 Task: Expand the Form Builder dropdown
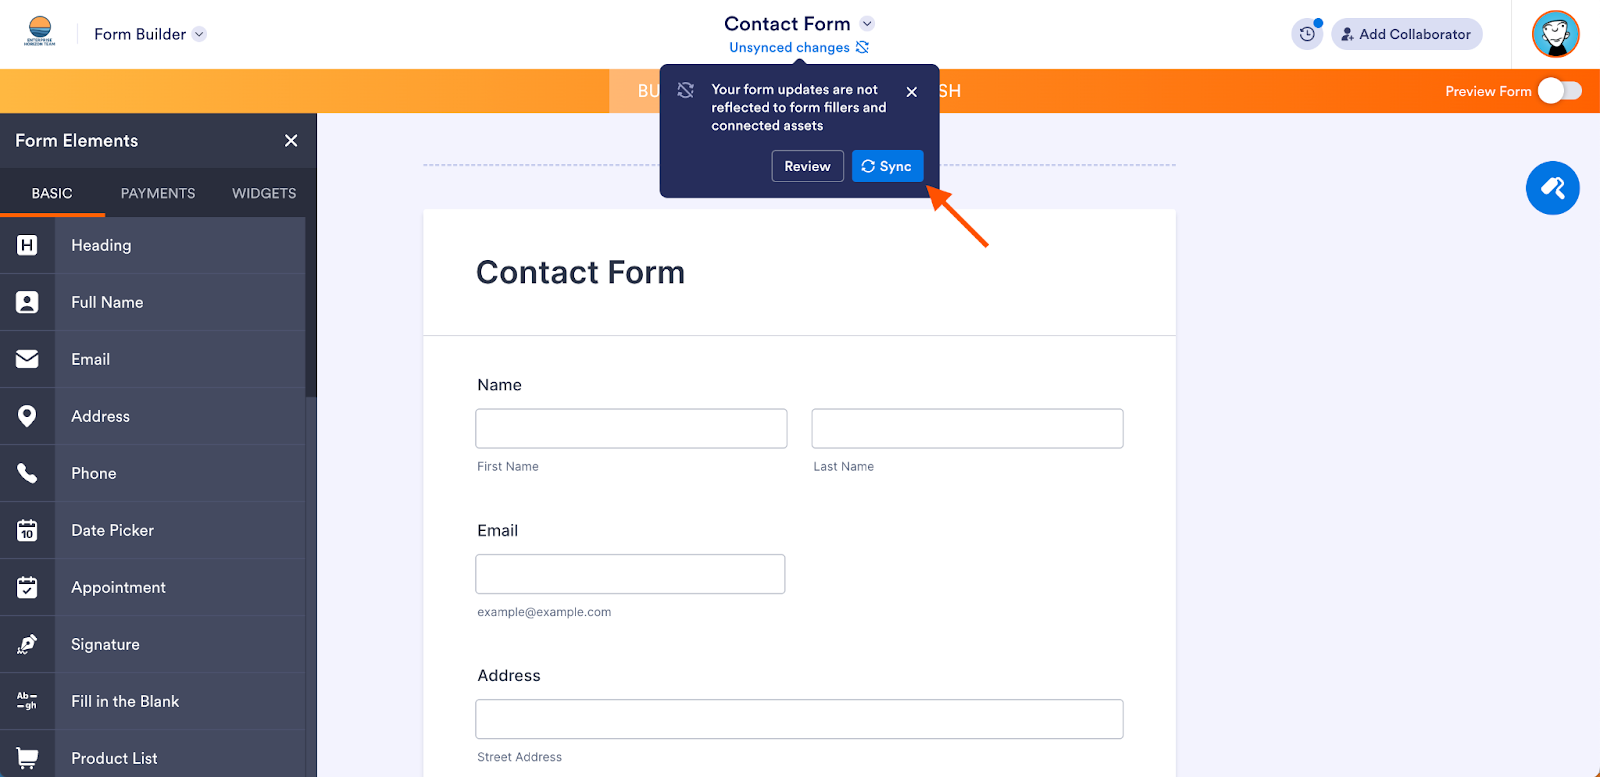coord(199,34)
